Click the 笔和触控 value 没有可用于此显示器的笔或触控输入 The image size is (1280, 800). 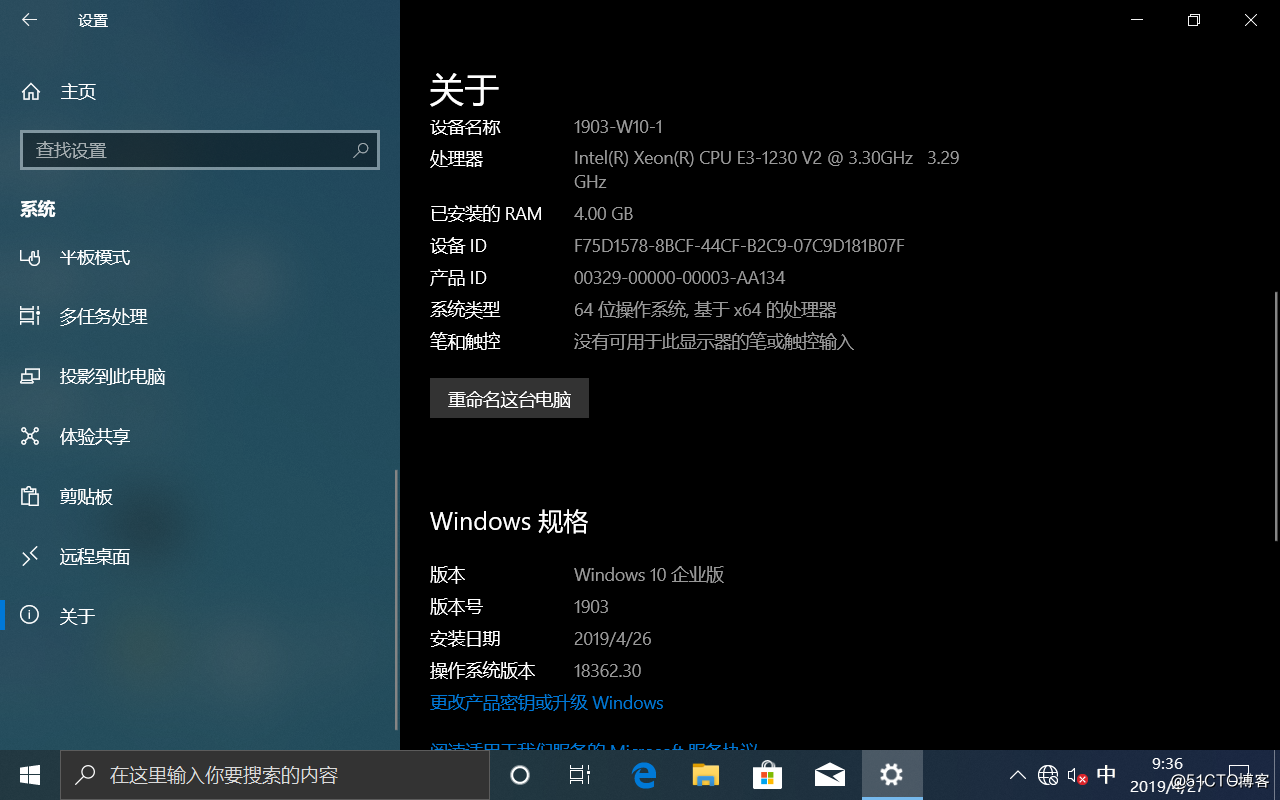pos(714,341)
